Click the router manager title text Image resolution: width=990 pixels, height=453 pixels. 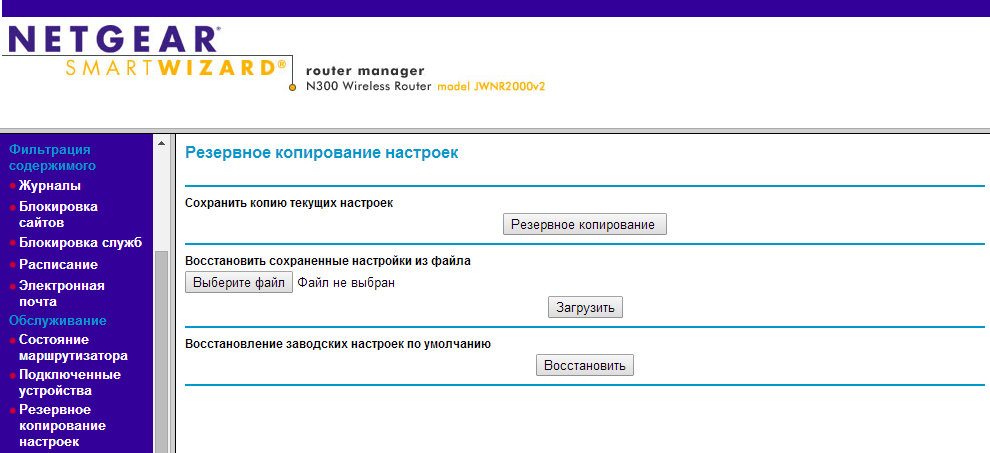(x=365, y=71)
